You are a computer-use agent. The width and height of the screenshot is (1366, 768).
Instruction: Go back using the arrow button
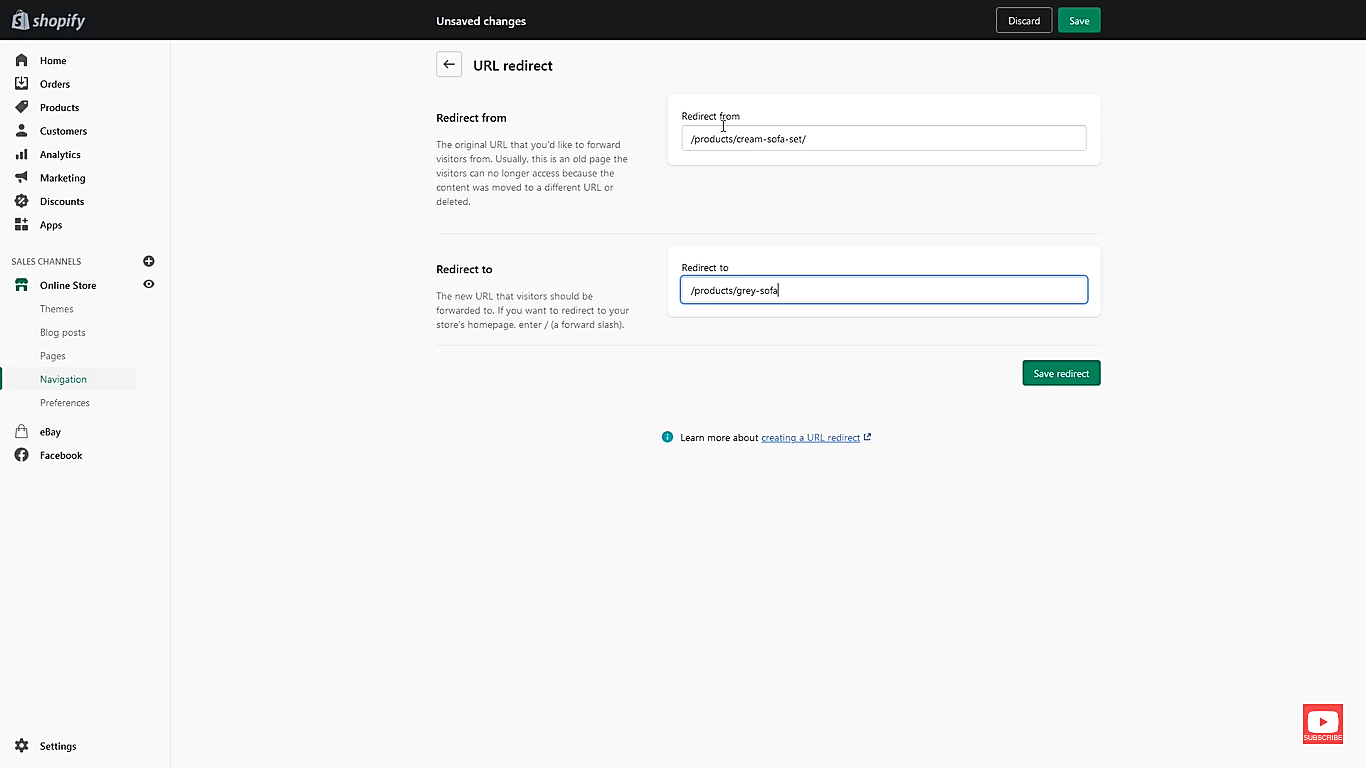pos(449,64)
